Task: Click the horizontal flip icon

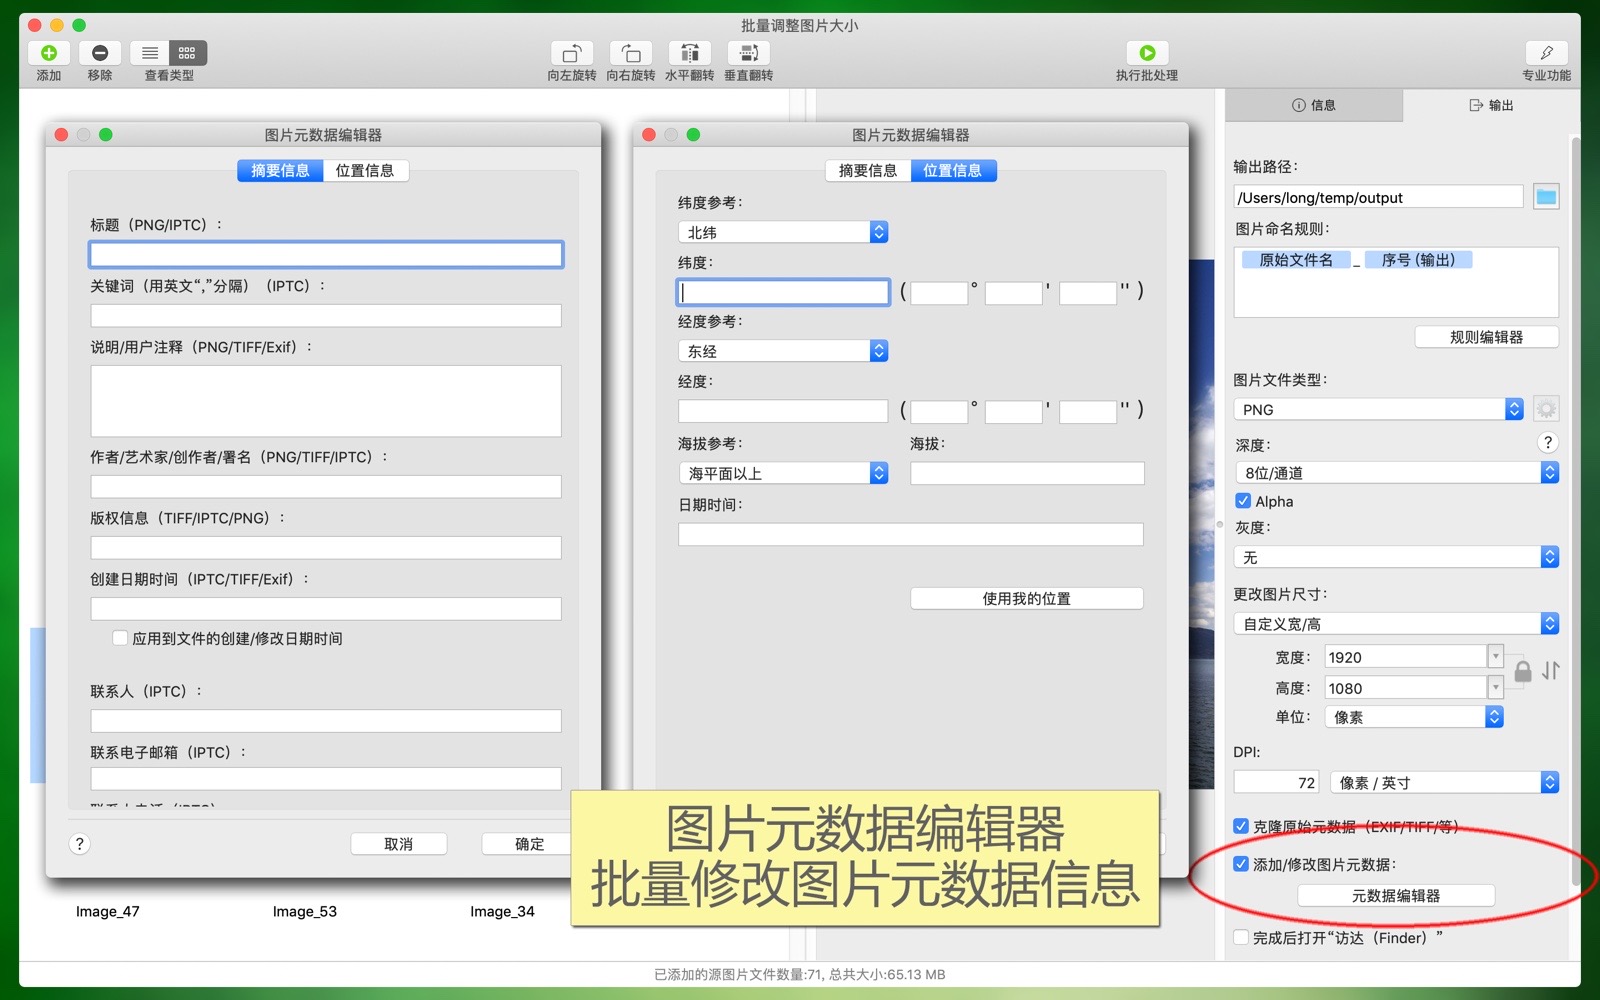Action: pyautogui.click(x=689, y=53)
